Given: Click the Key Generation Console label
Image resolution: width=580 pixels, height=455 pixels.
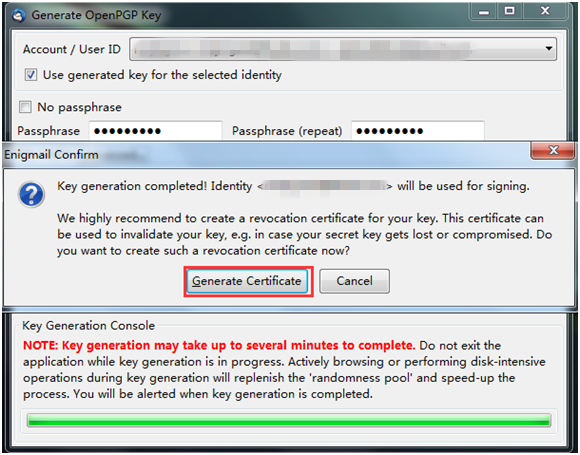Looking at the screenshot, I should click(x=88, y=326).
